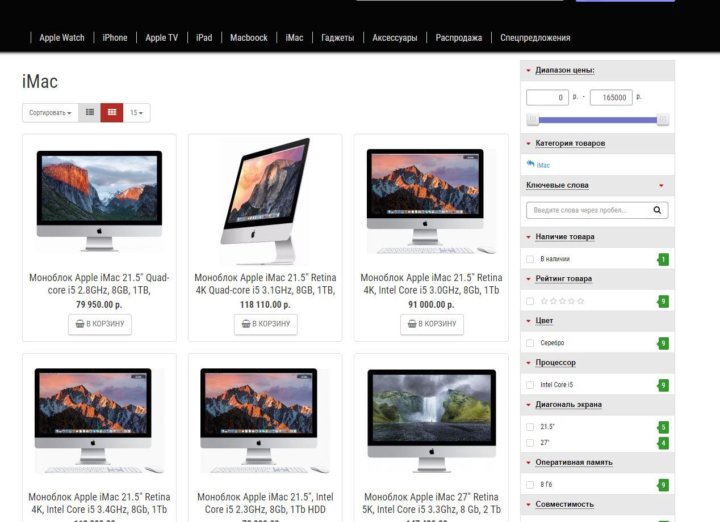This screenshot has width=720, height=522.
Task: Open the iMac menu item
Action: 294,38
